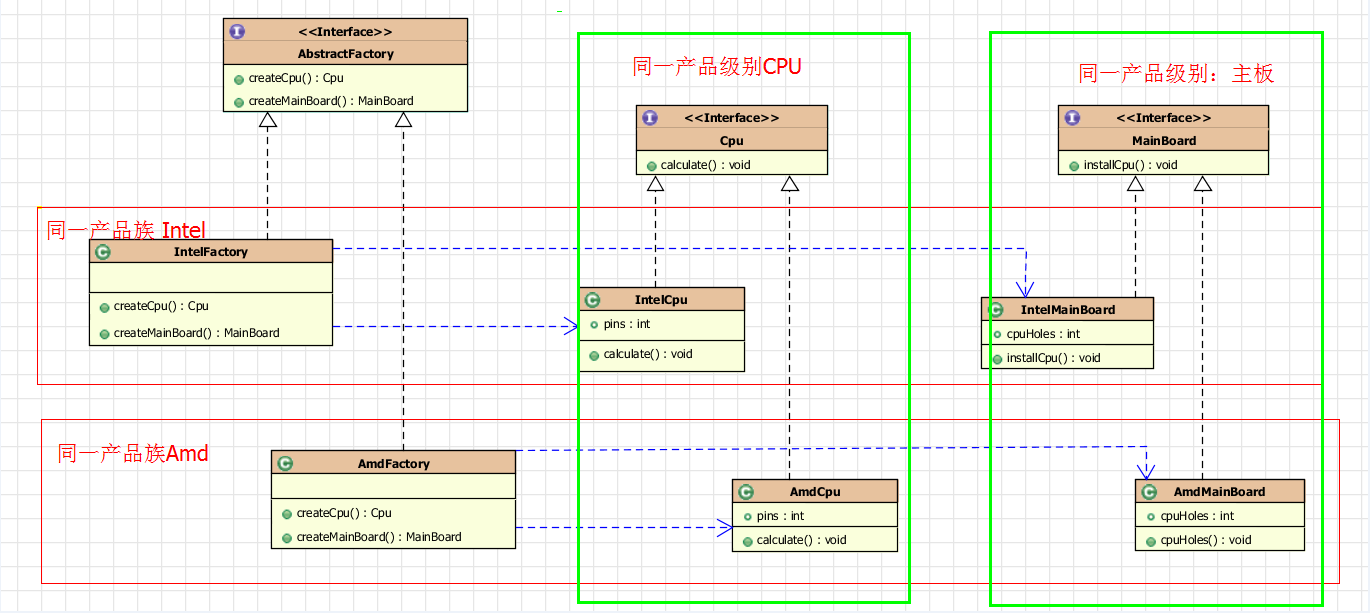Viewport: 1370px width, 613px height.
Task: Click the AmdFactory class icon
Action: point(285,464)
